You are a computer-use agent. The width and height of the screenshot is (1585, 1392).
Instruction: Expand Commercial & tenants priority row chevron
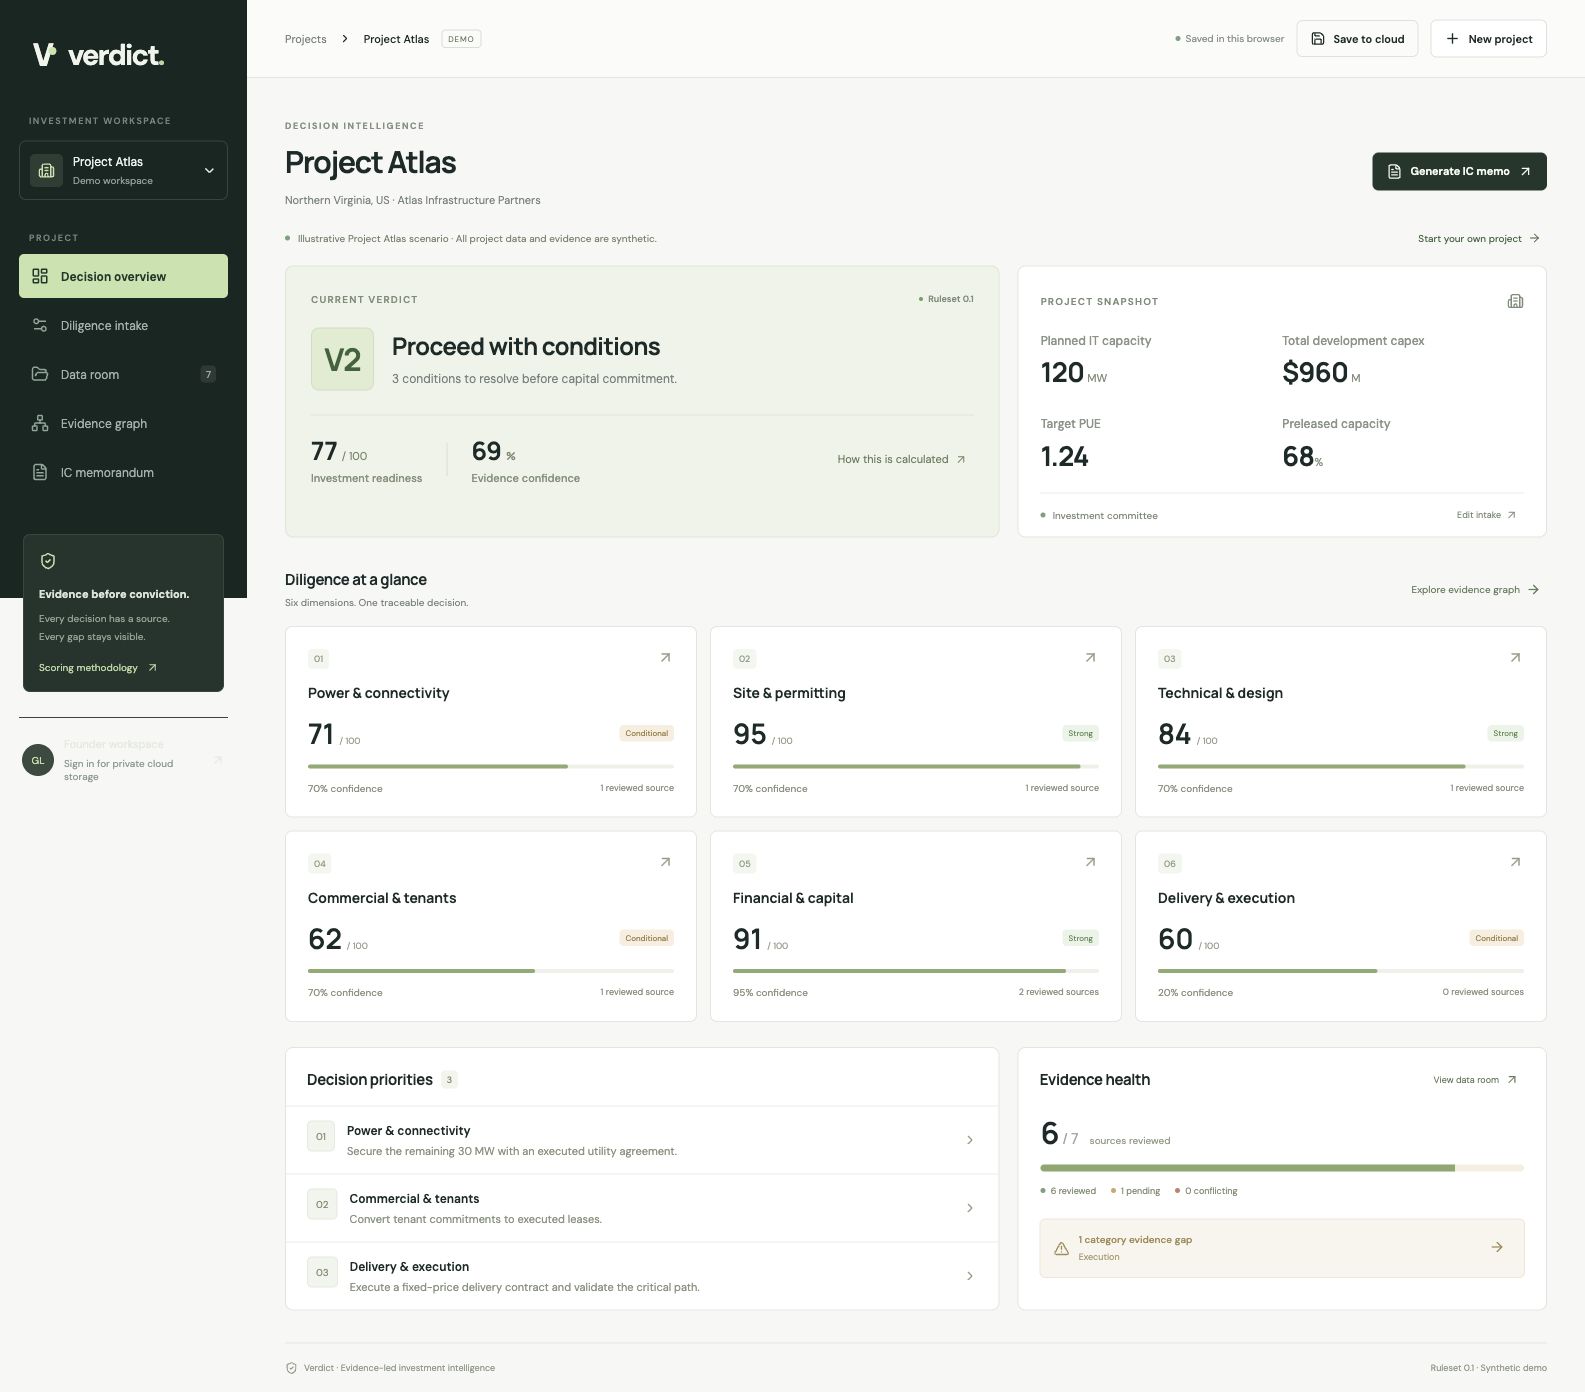(x=970, y=1208)
